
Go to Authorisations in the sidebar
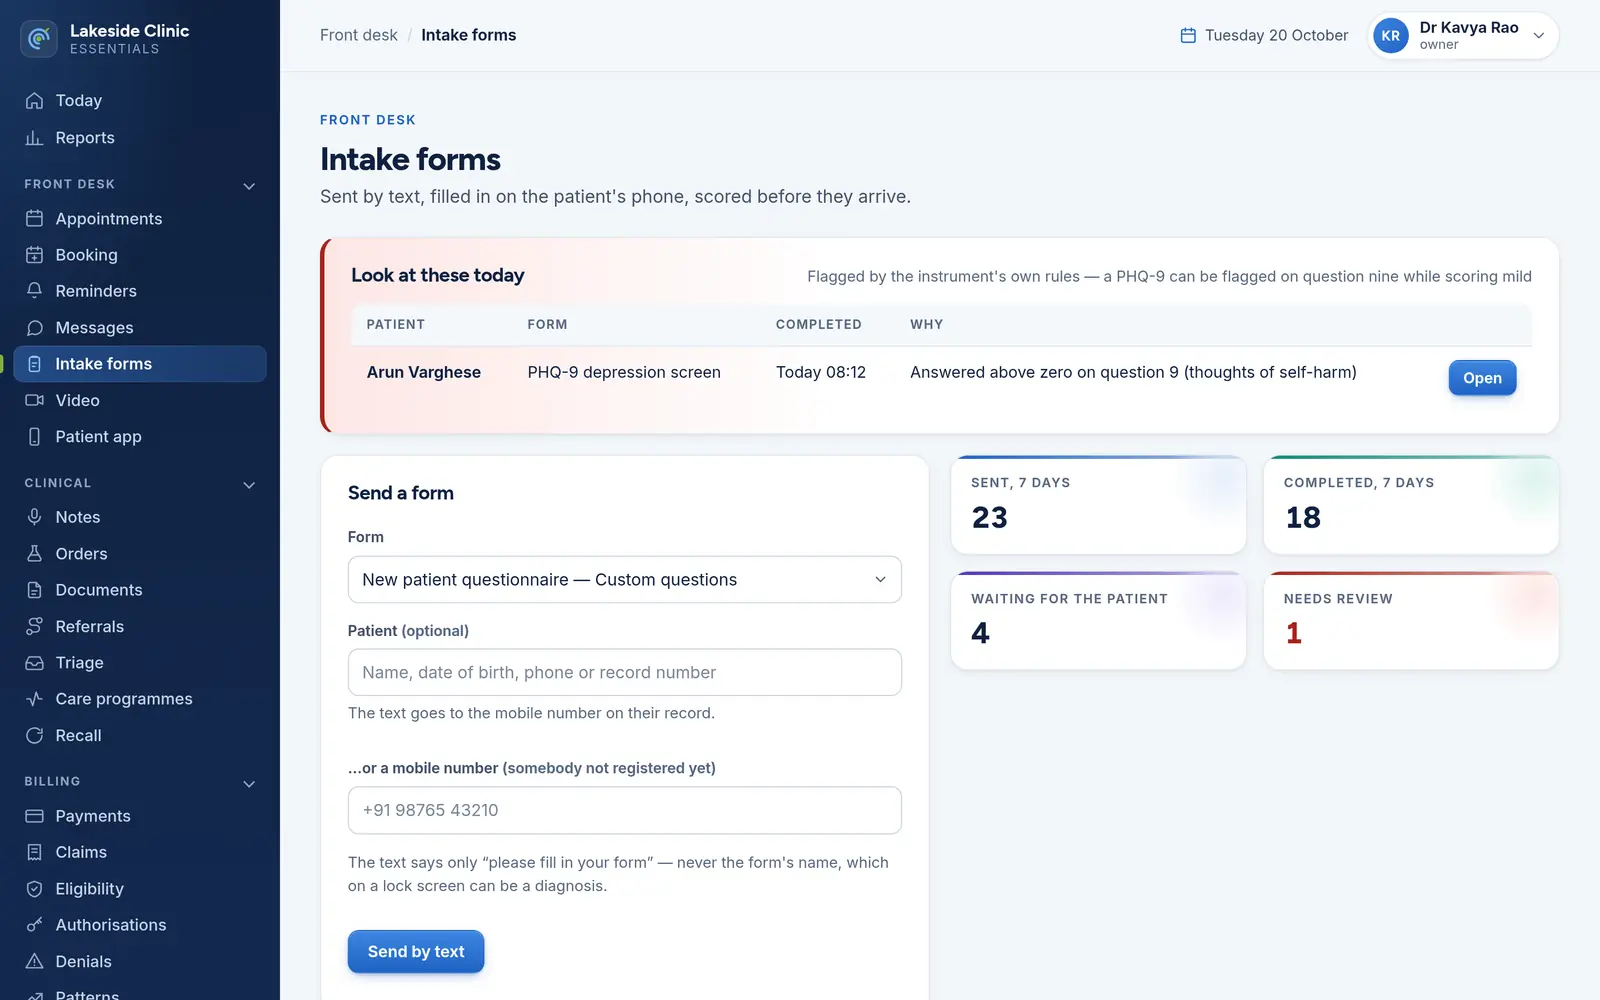[x=140, y=925]
